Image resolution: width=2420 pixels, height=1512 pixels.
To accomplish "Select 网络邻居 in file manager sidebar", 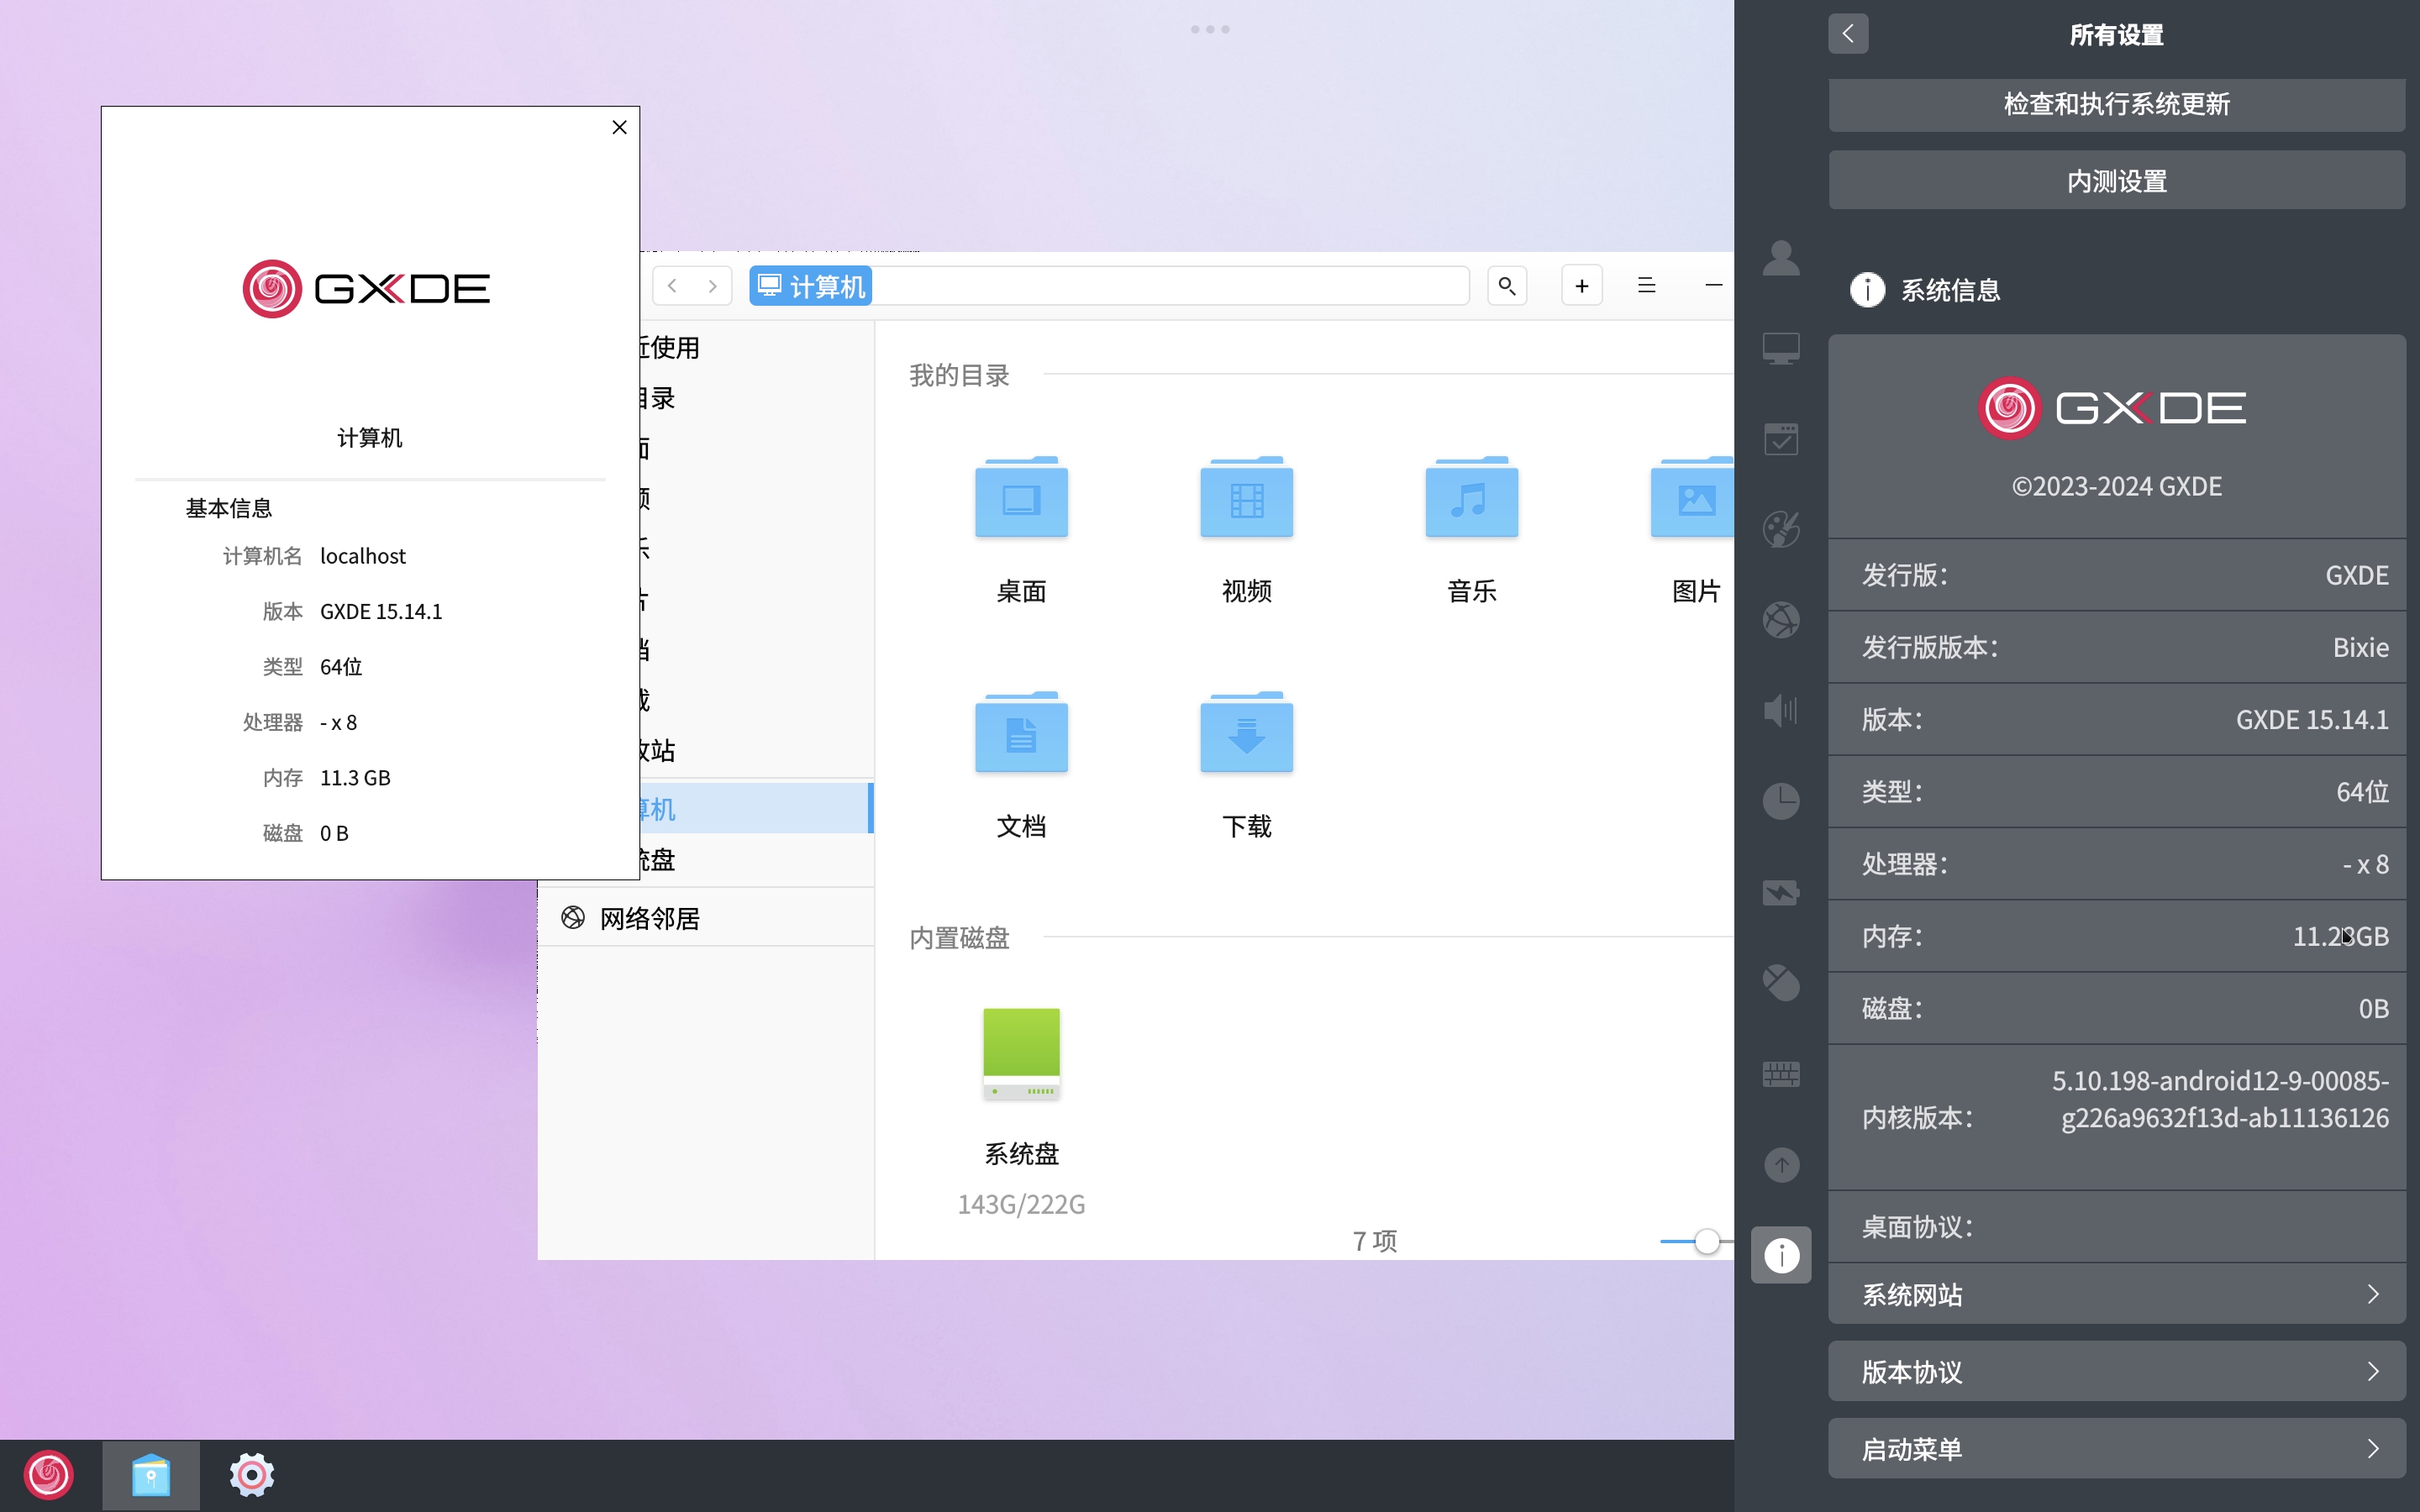I will 706,918.
